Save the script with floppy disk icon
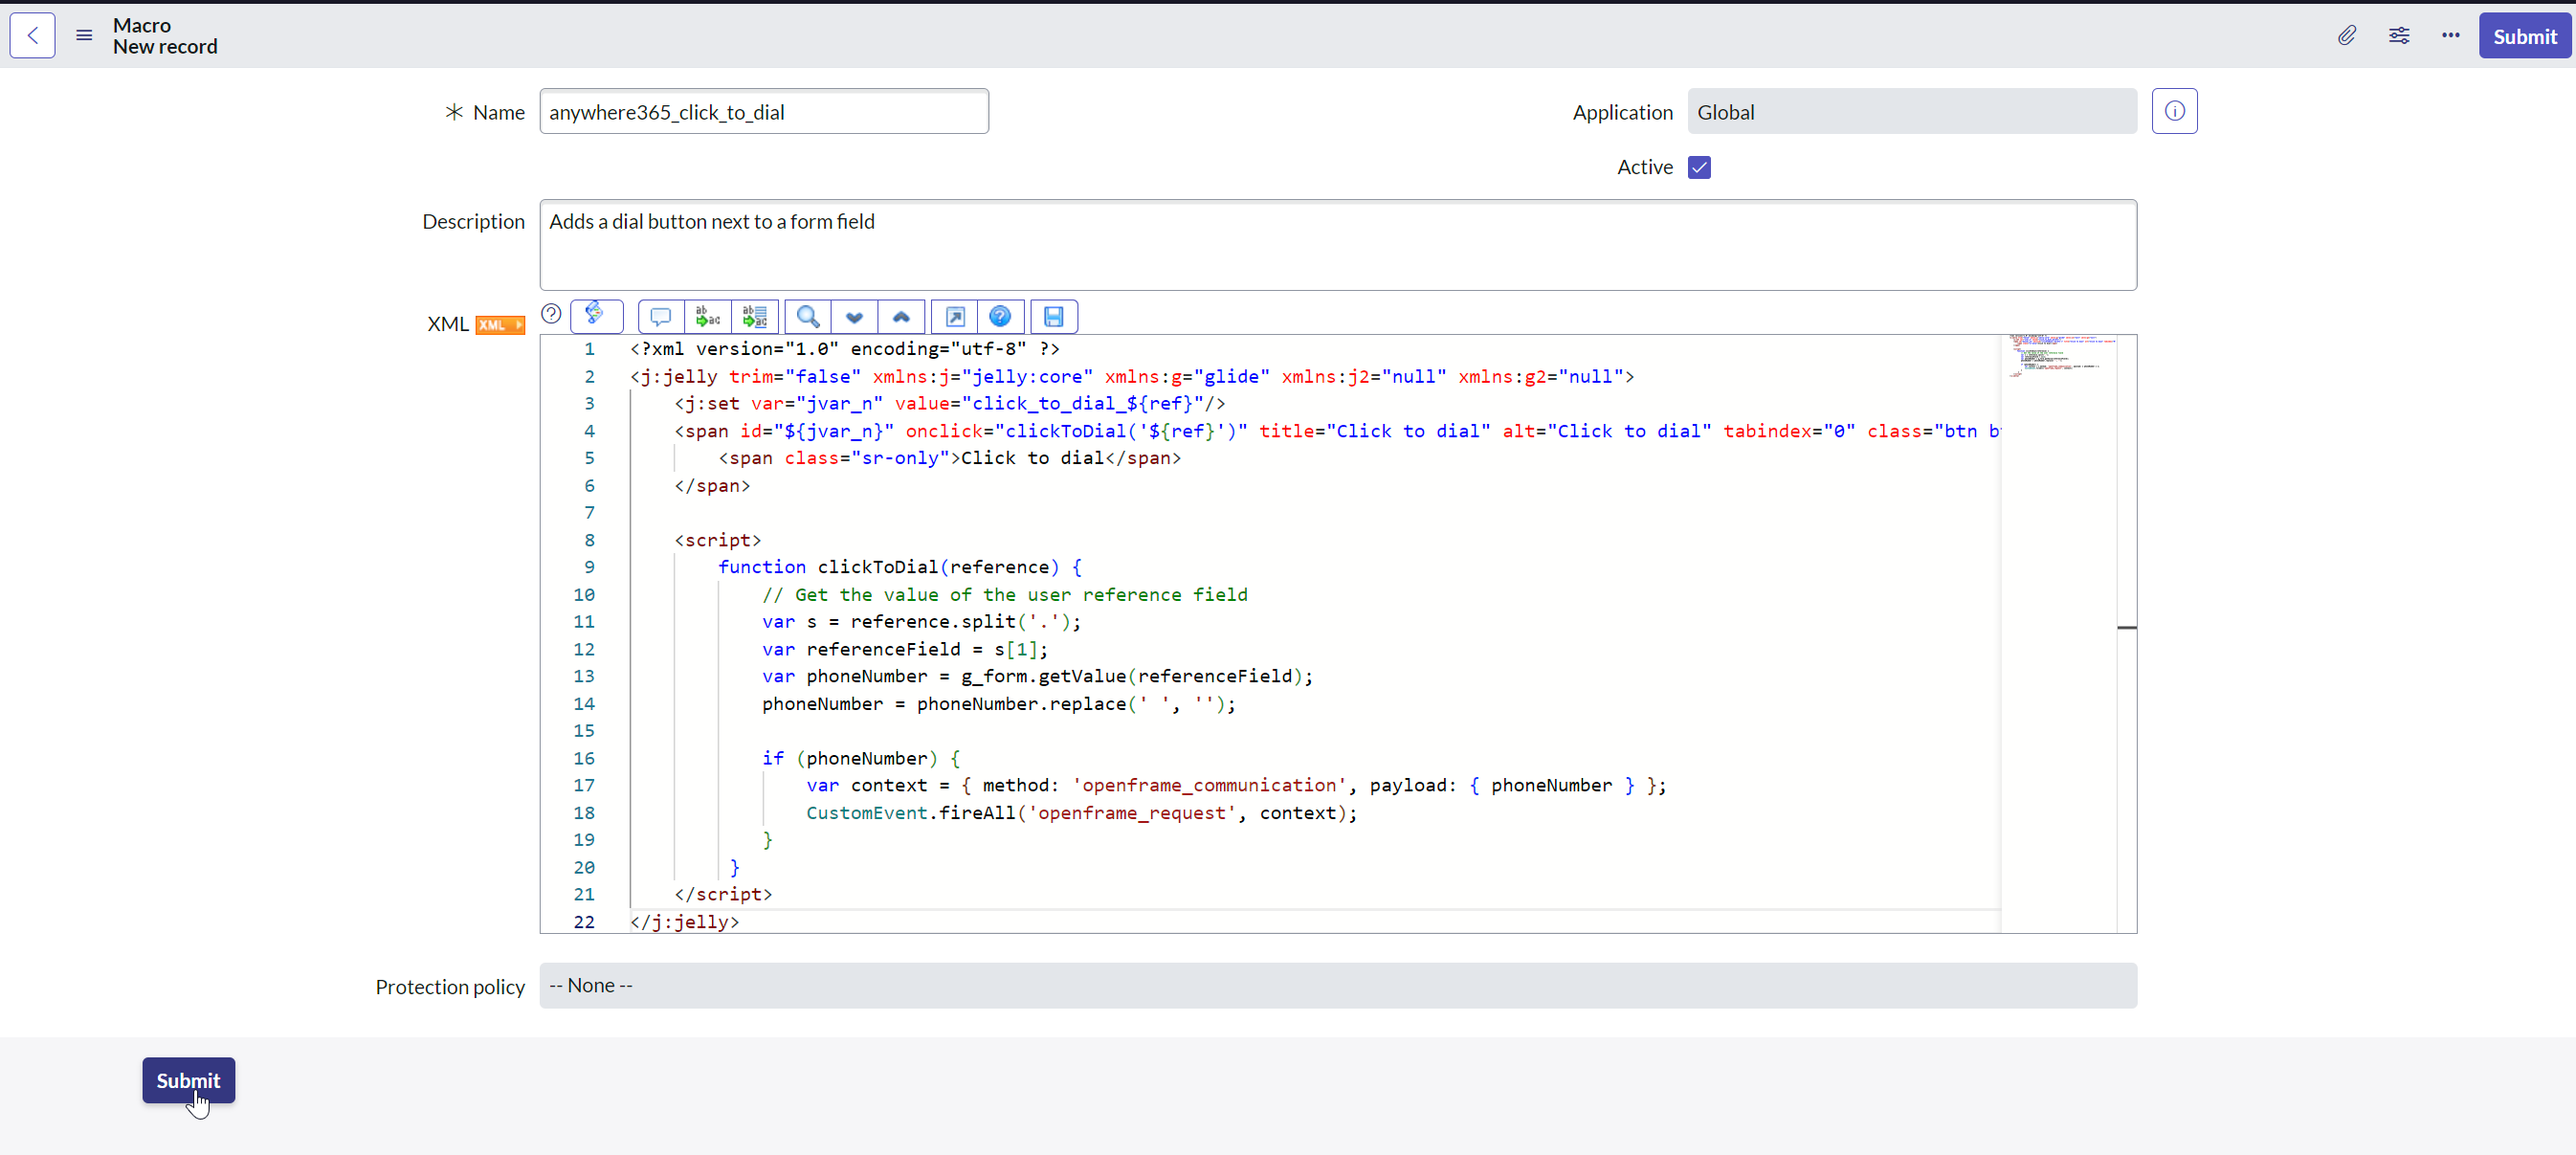The image size is (2576, 1155). pyautogui.click(x=1053, y=317)
